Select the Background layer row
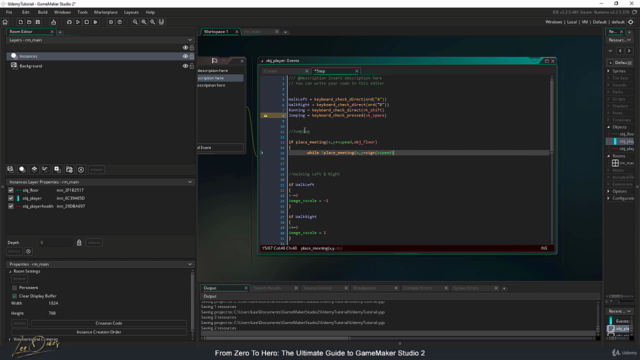 click(x=100, y=66)
